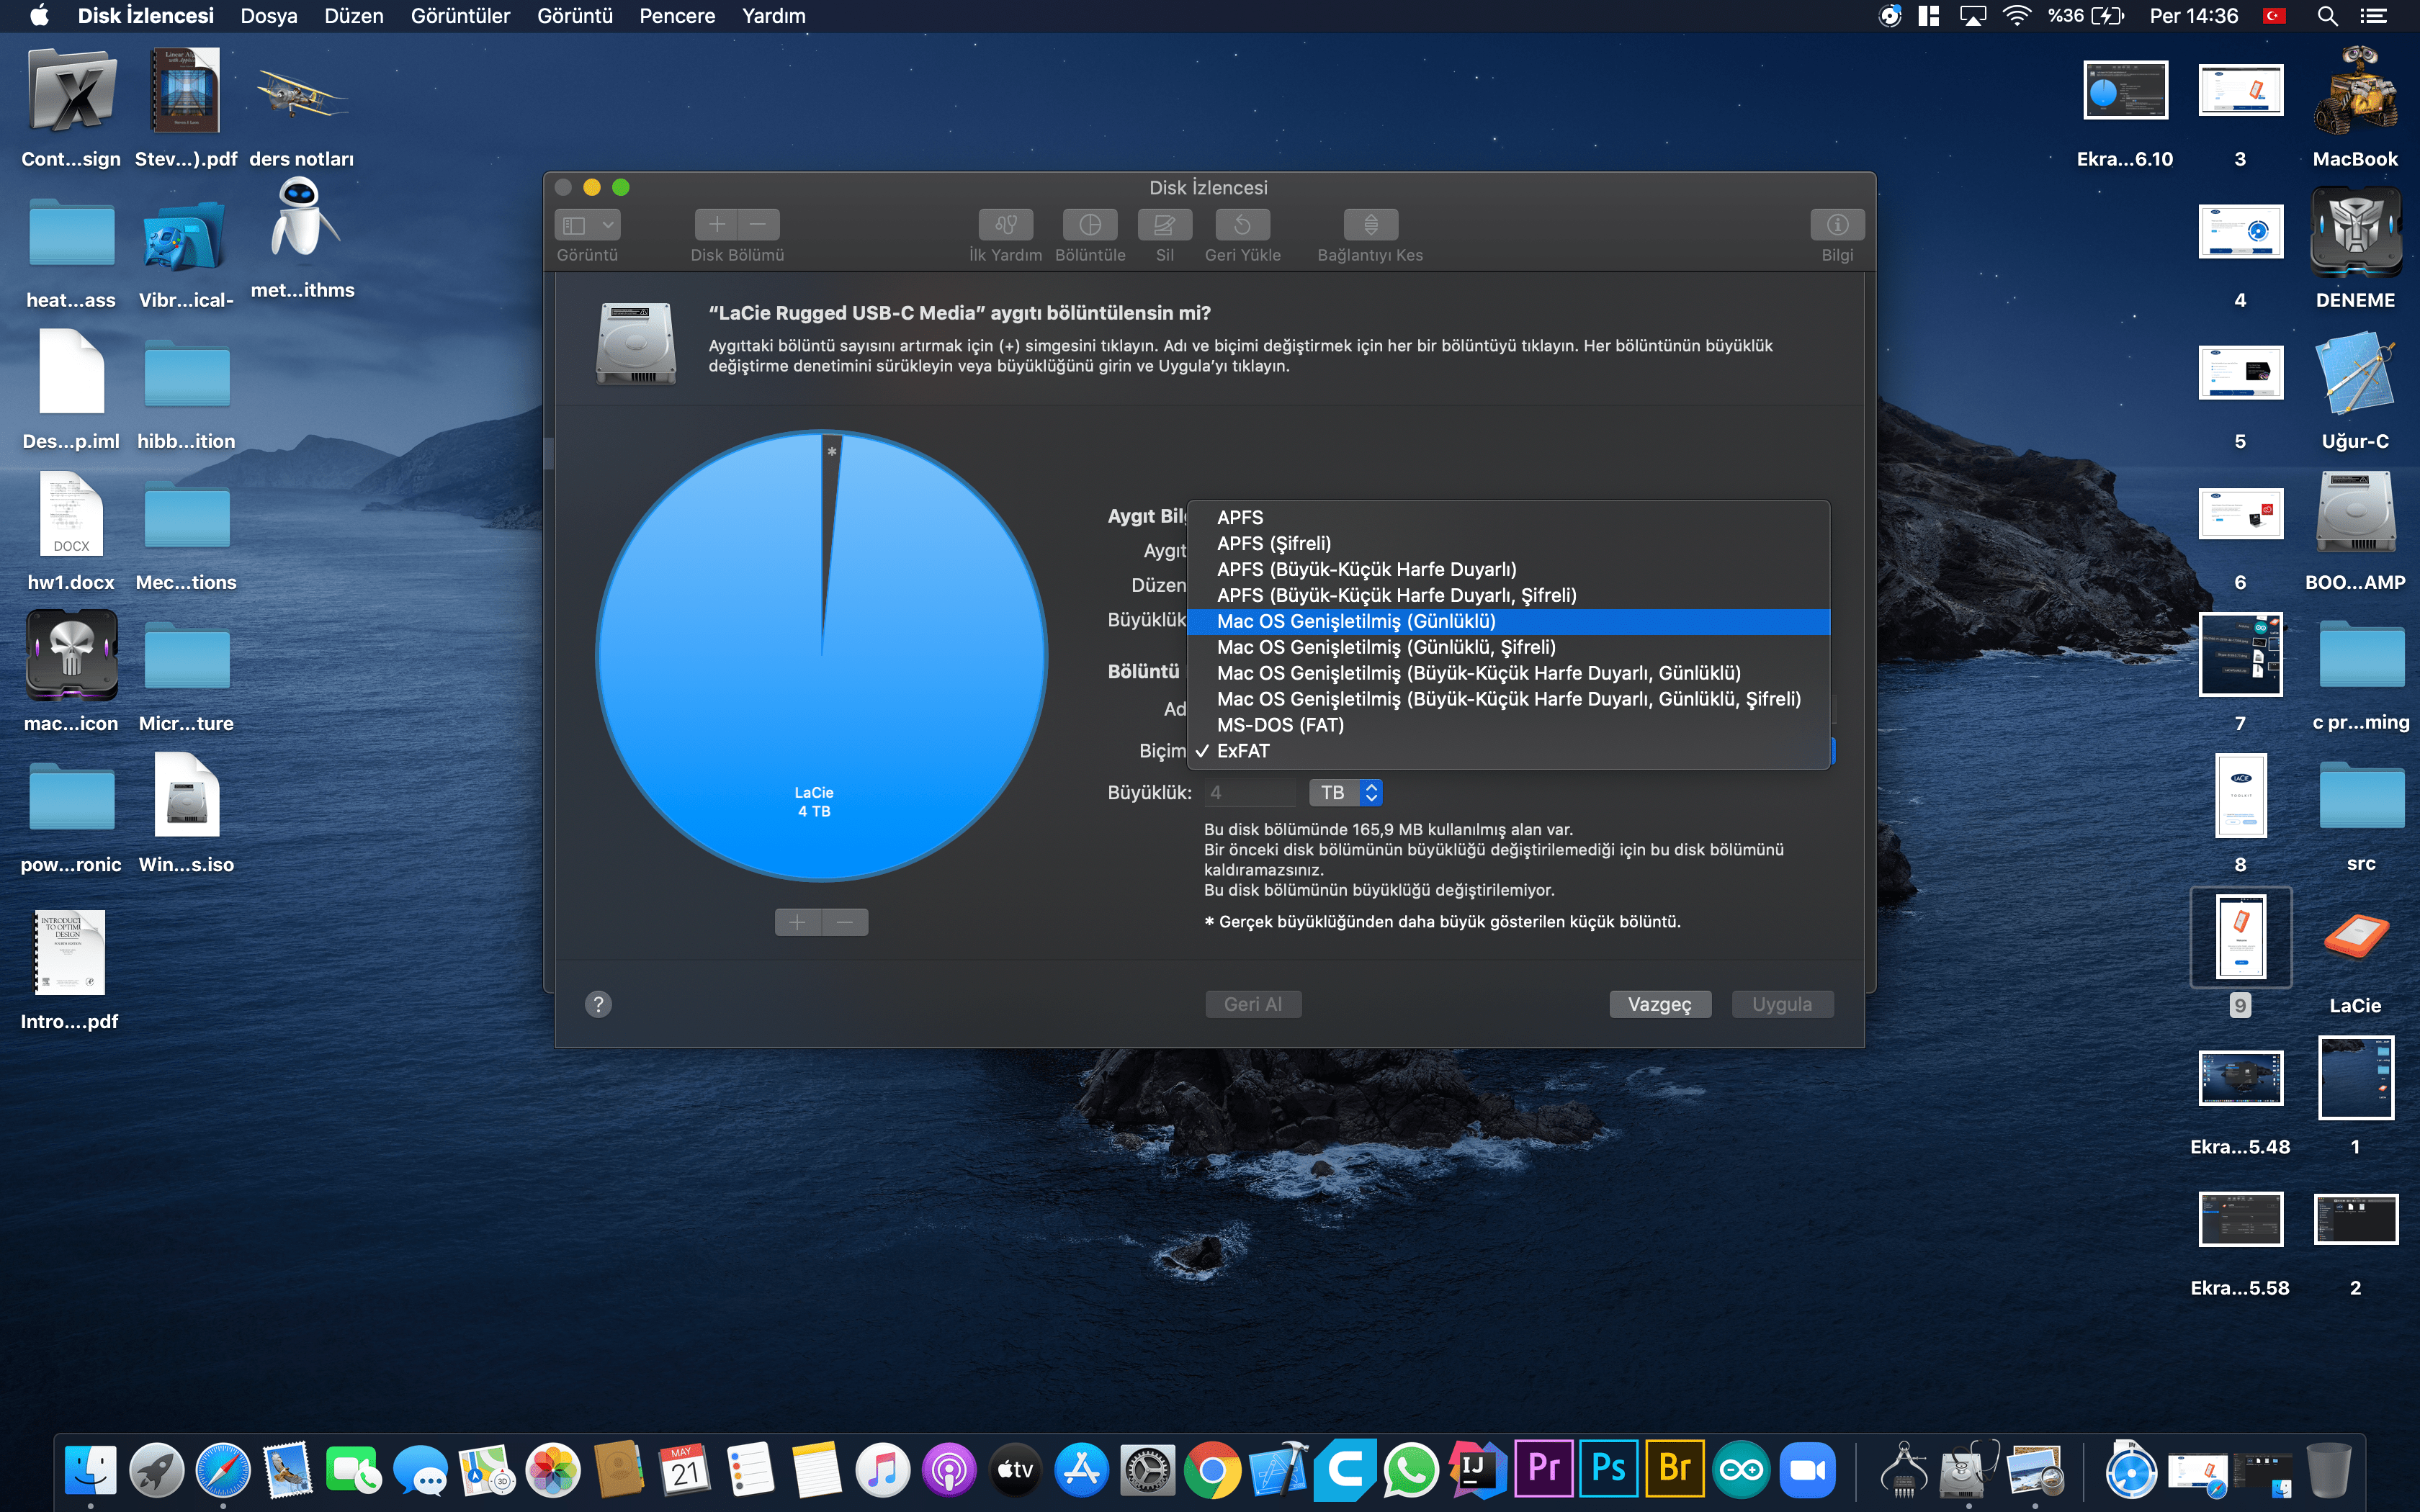Open the Yardım menu
This screenshot has width=2420, height=1512.
click(772, 16)
